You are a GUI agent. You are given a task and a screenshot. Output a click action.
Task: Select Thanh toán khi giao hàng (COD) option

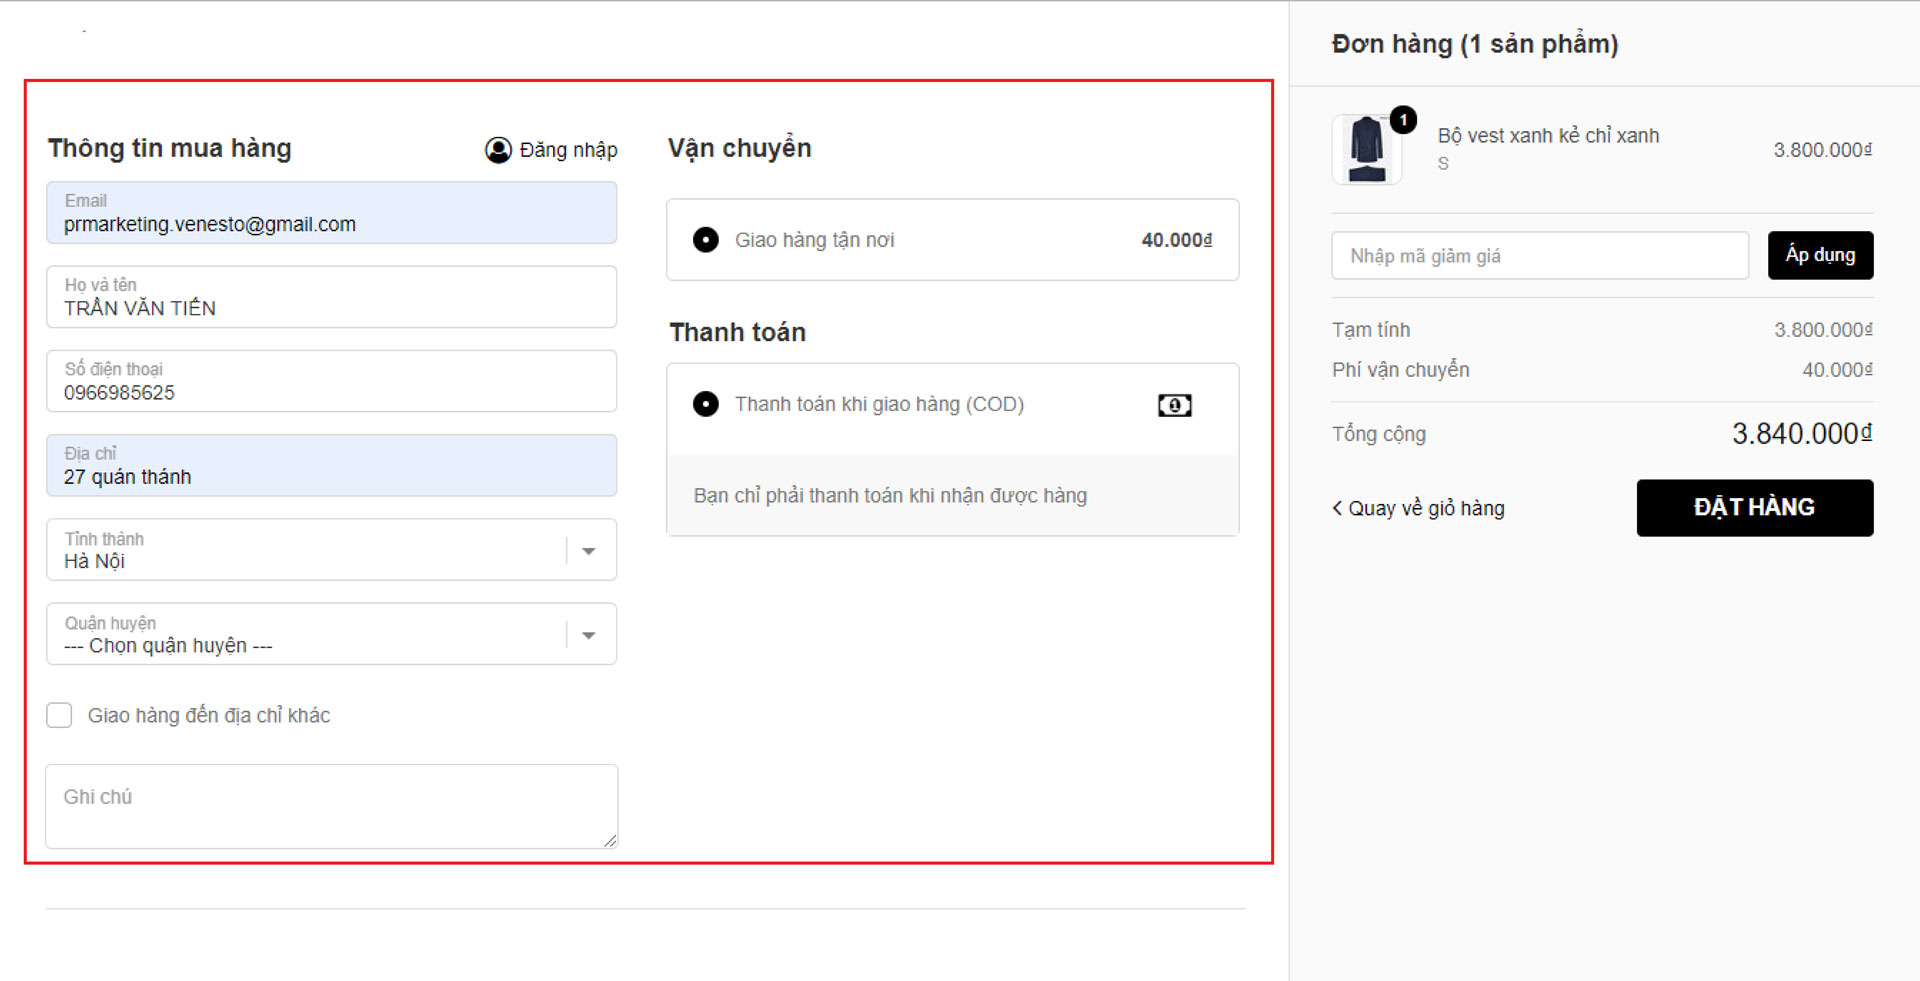tap(706, 404)
